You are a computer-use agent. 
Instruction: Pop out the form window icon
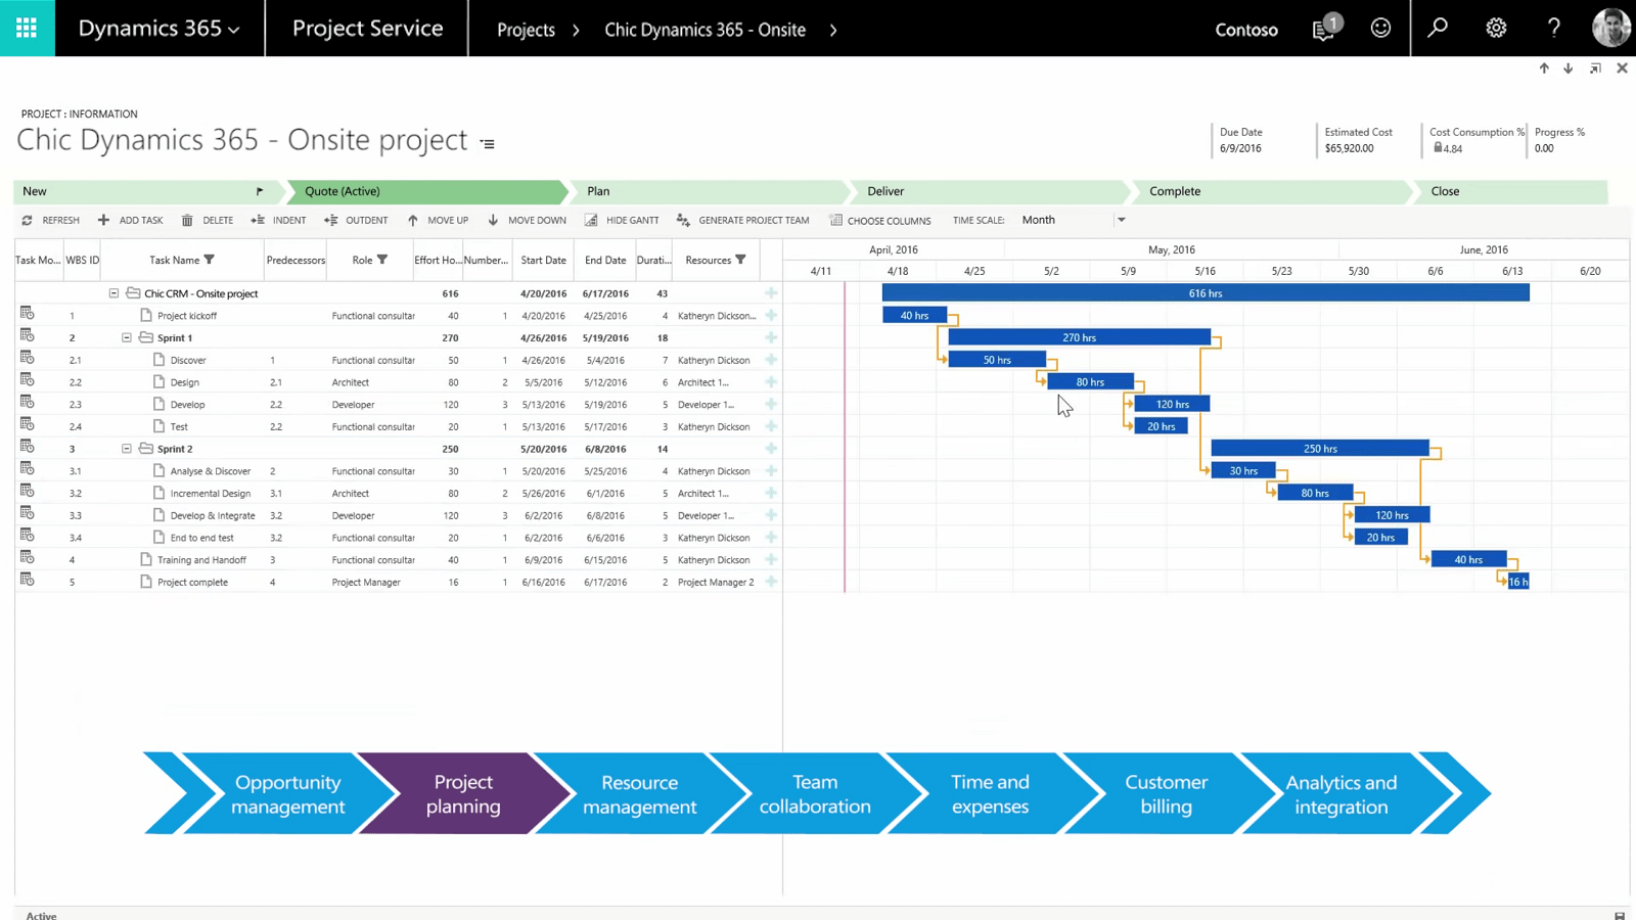click(1595, 68)
